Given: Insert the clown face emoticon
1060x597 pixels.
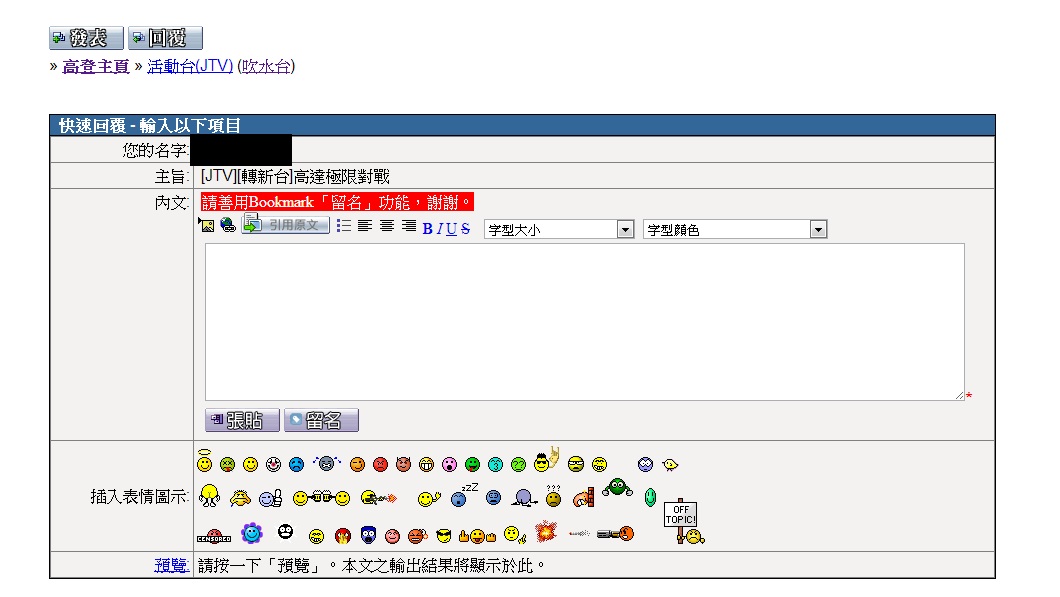Looking at the screenshot, I should pos(273,465).
